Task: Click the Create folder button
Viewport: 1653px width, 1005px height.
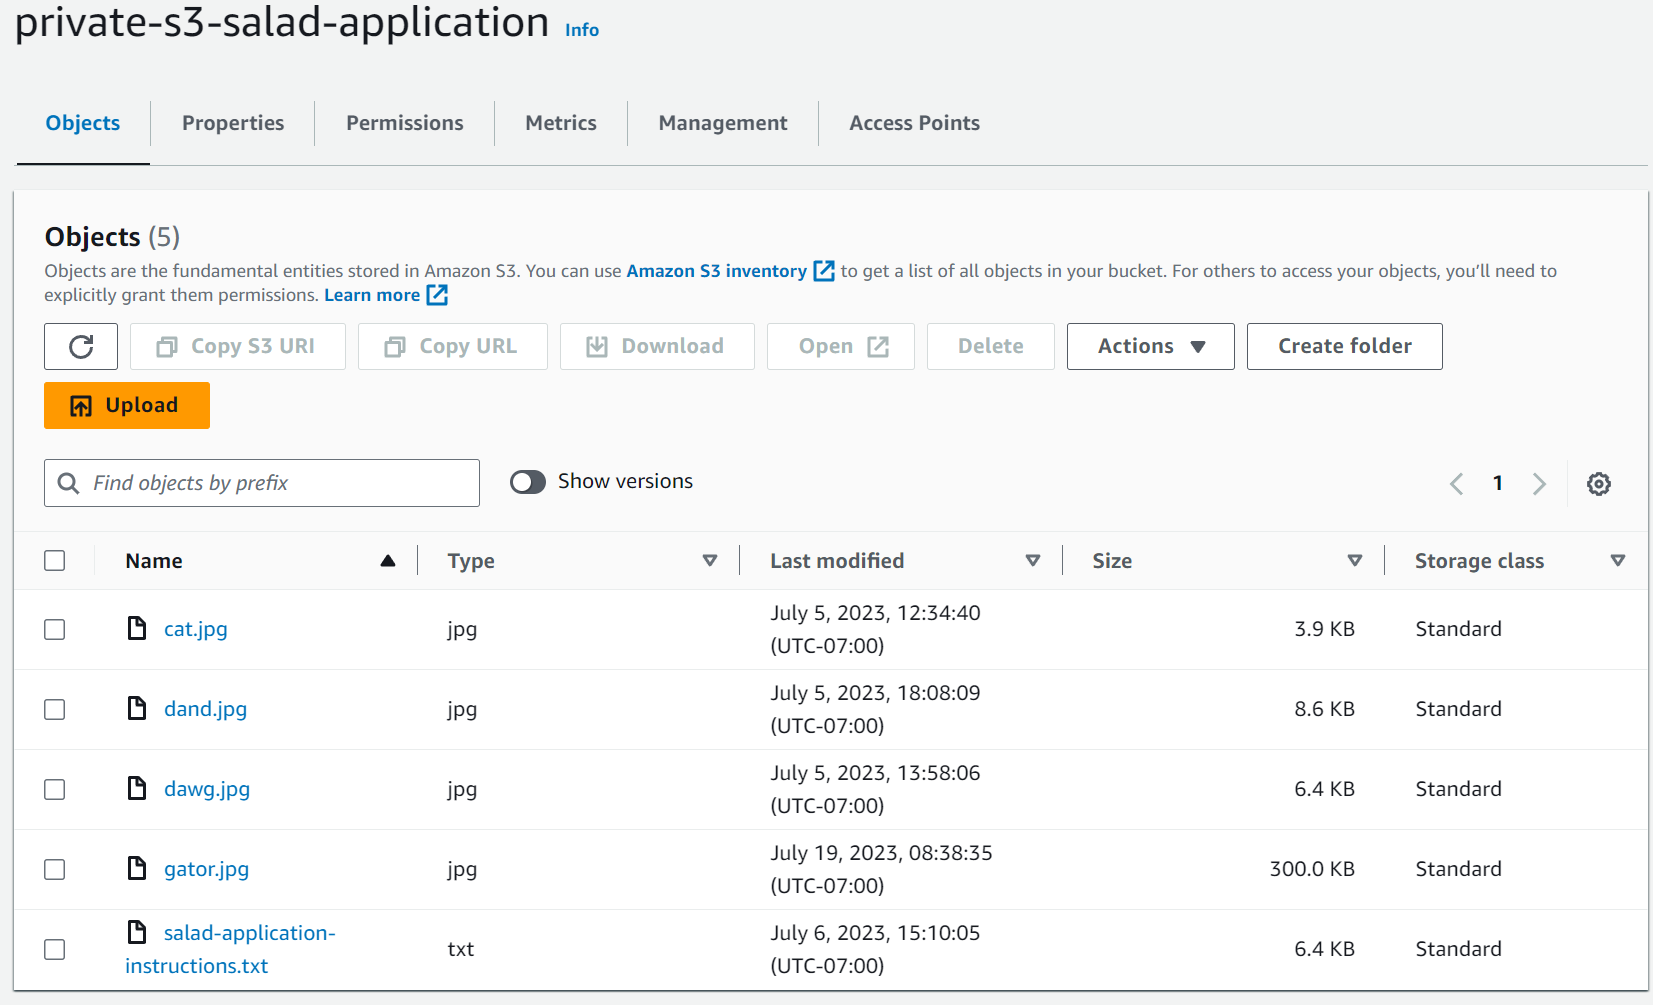Action: [x=1344, y=346]
